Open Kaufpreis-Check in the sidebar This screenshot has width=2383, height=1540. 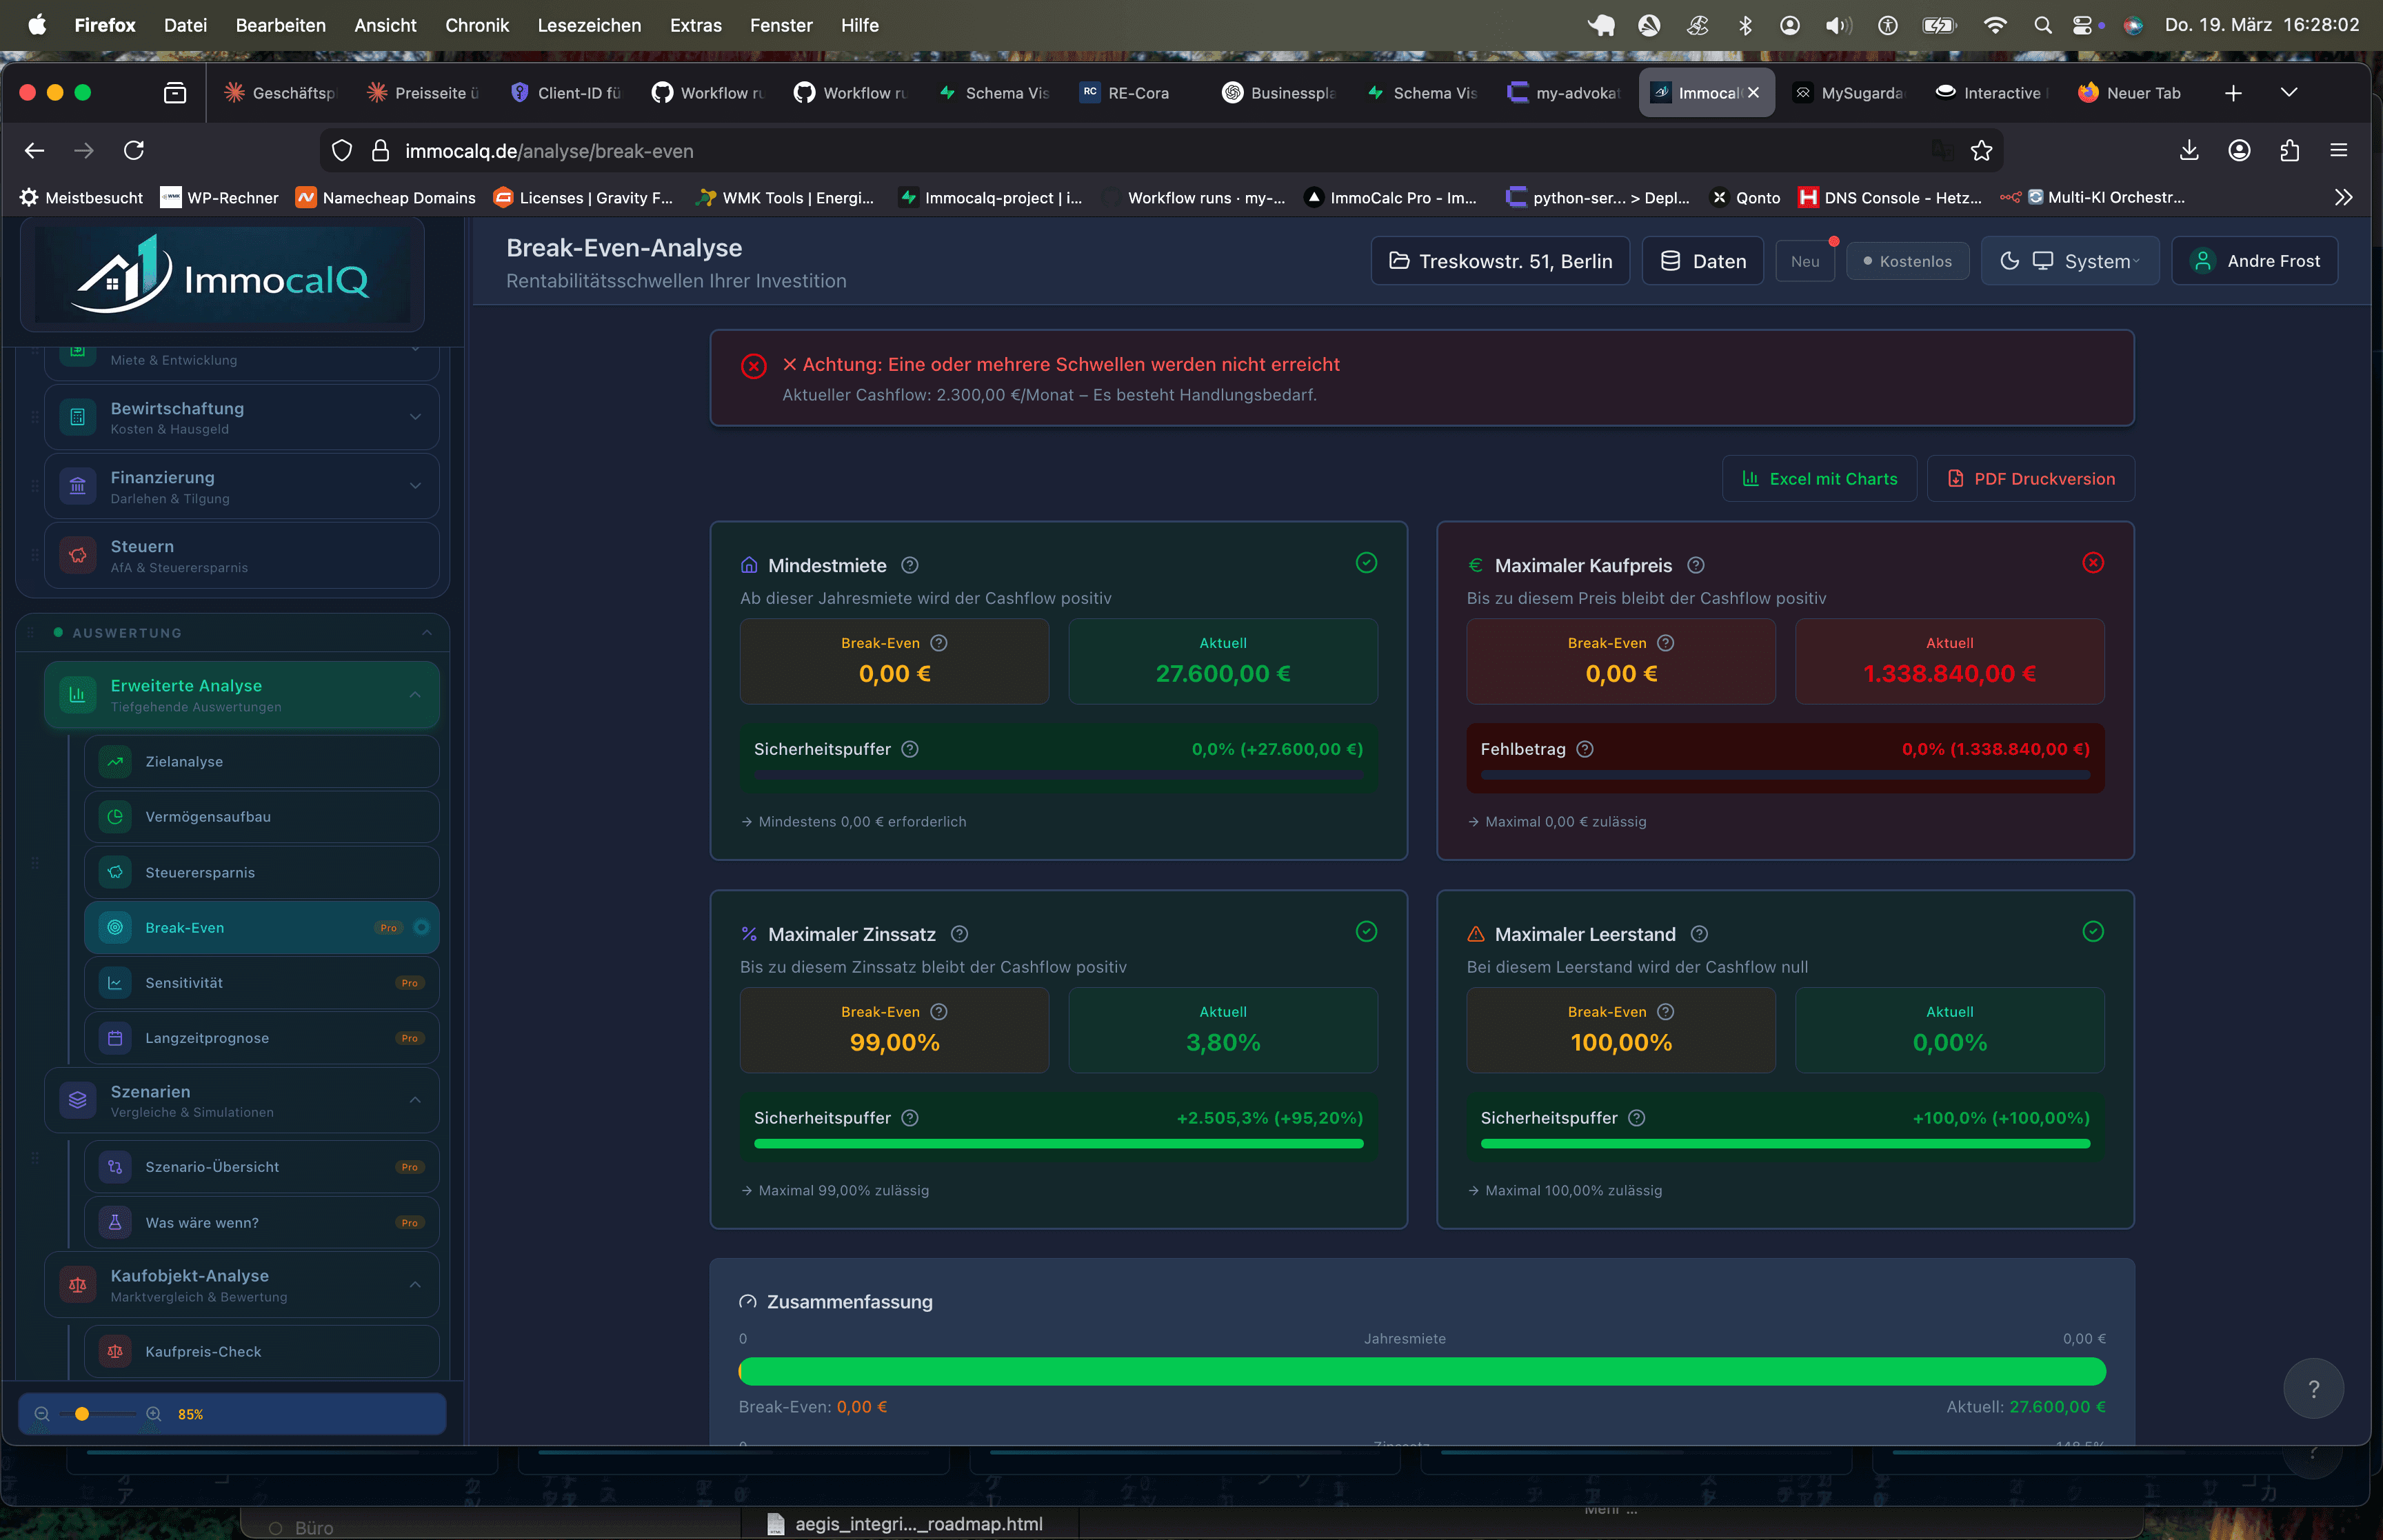[262, 1352]
